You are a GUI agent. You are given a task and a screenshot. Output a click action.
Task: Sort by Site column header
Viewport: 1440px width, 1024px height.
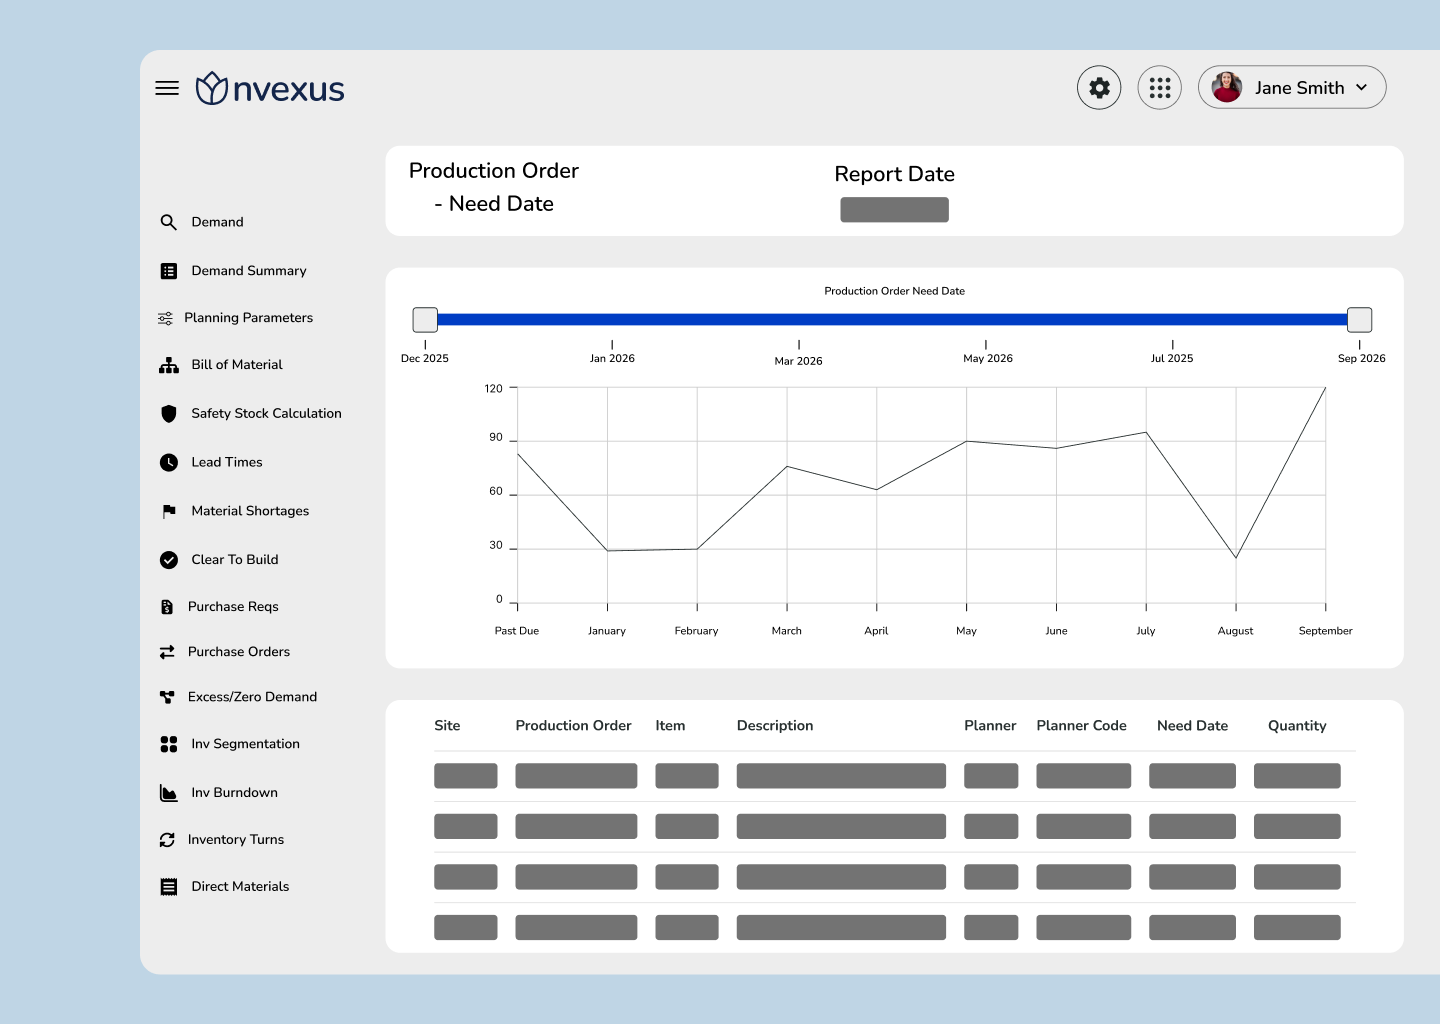(447, 726)
